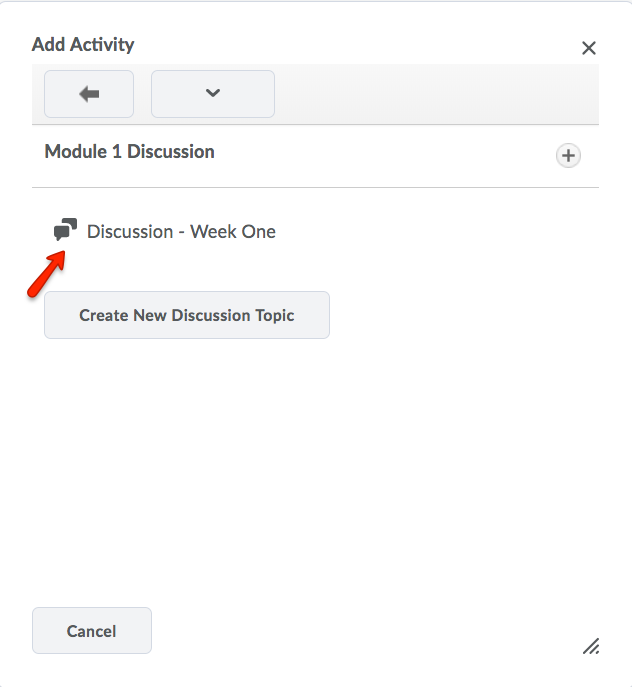Select the Module 1 Discussion heading

[x=130, y=152]
